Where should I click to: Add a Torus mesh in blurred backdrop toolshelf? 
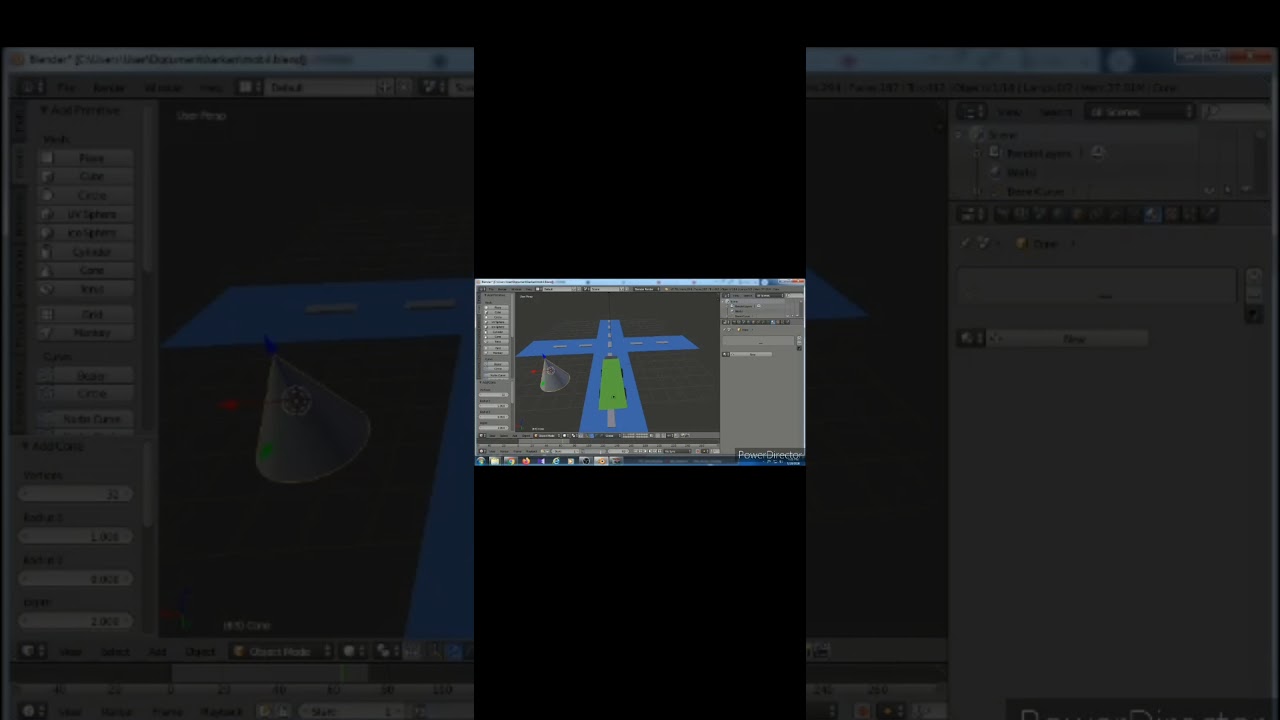pos(85,290)
